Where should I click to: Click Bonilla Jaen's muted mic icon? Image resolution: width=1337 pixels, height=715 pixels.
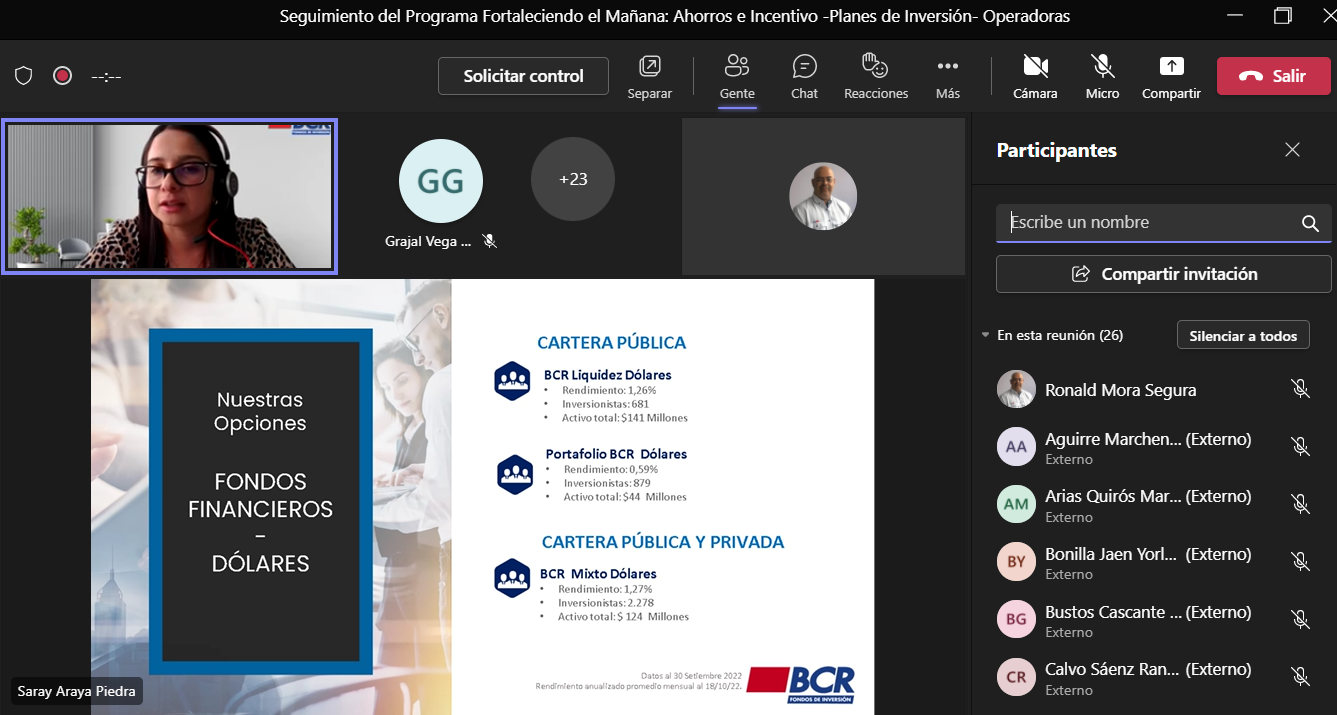[1300, 562]
